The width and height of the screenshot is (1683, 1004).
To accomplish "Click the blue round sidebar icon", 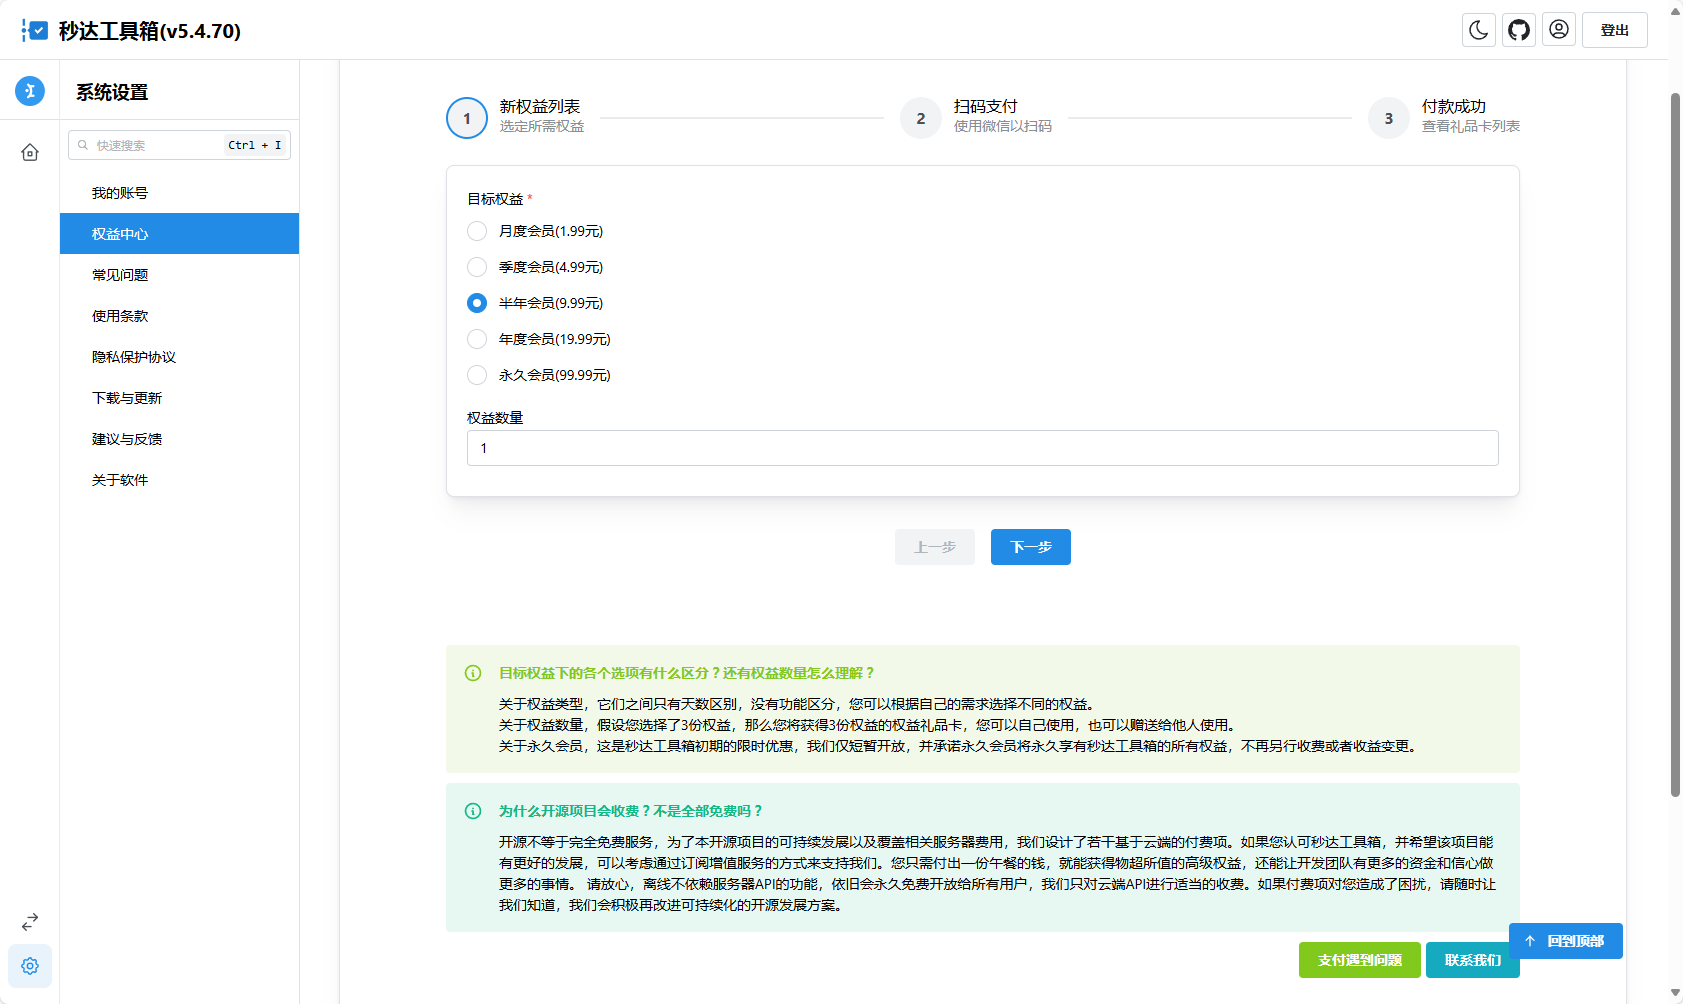I will pos(30,91).
